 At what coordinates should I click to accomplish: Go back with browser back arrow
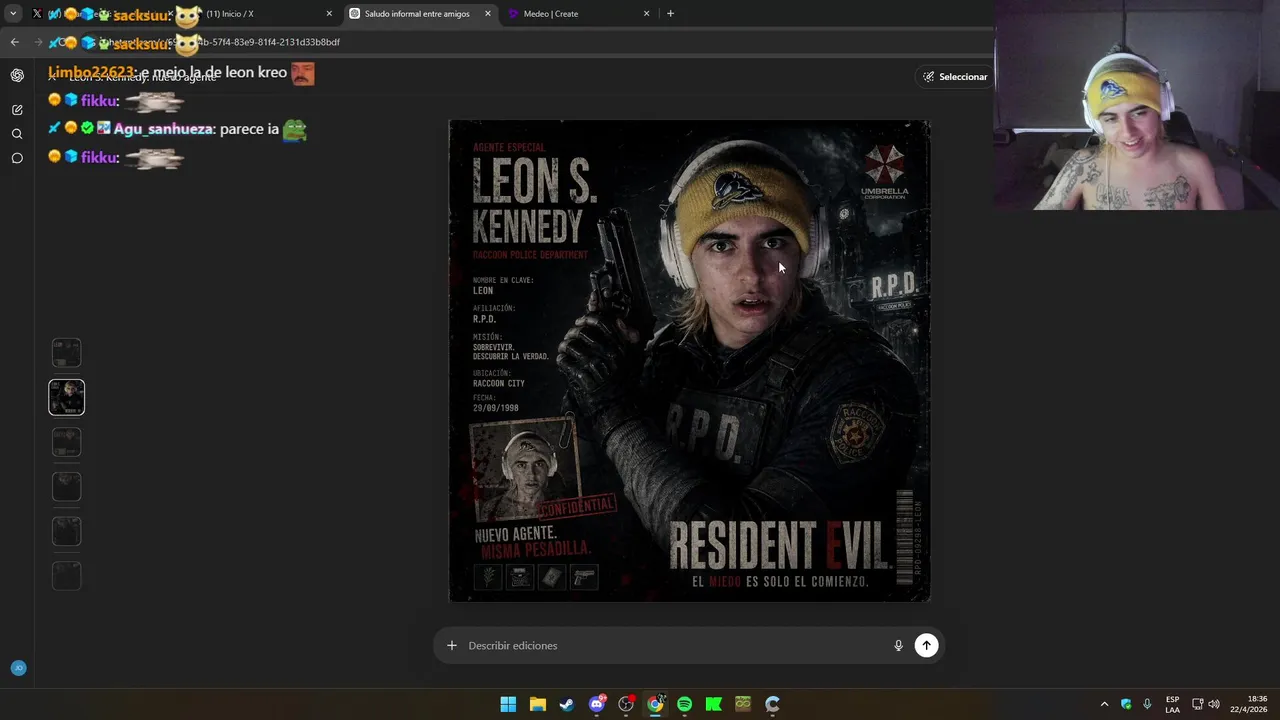[14, 42]
